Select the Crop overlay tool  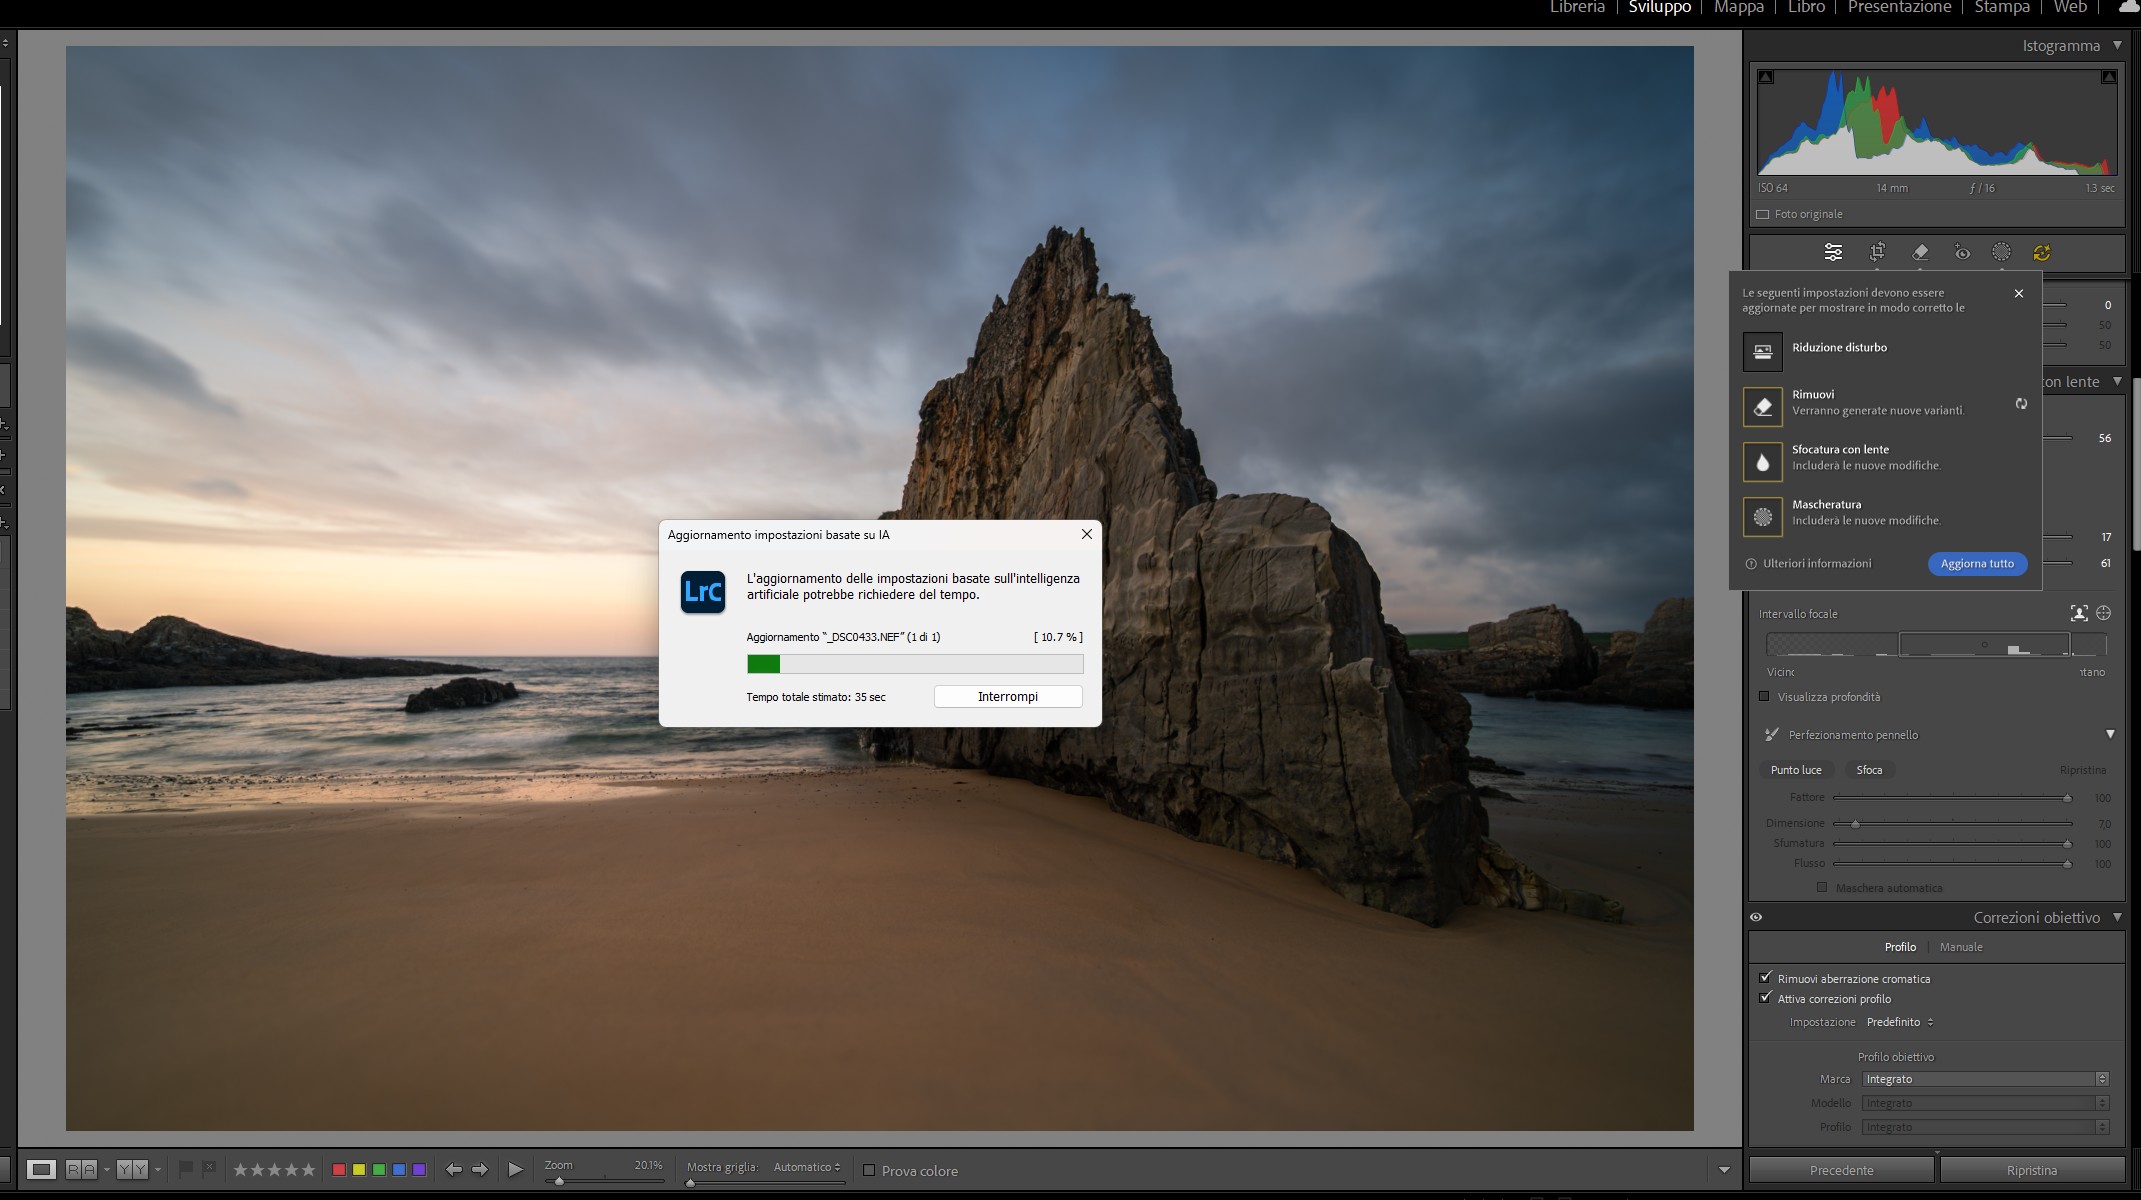click(x=1877, y=252)
